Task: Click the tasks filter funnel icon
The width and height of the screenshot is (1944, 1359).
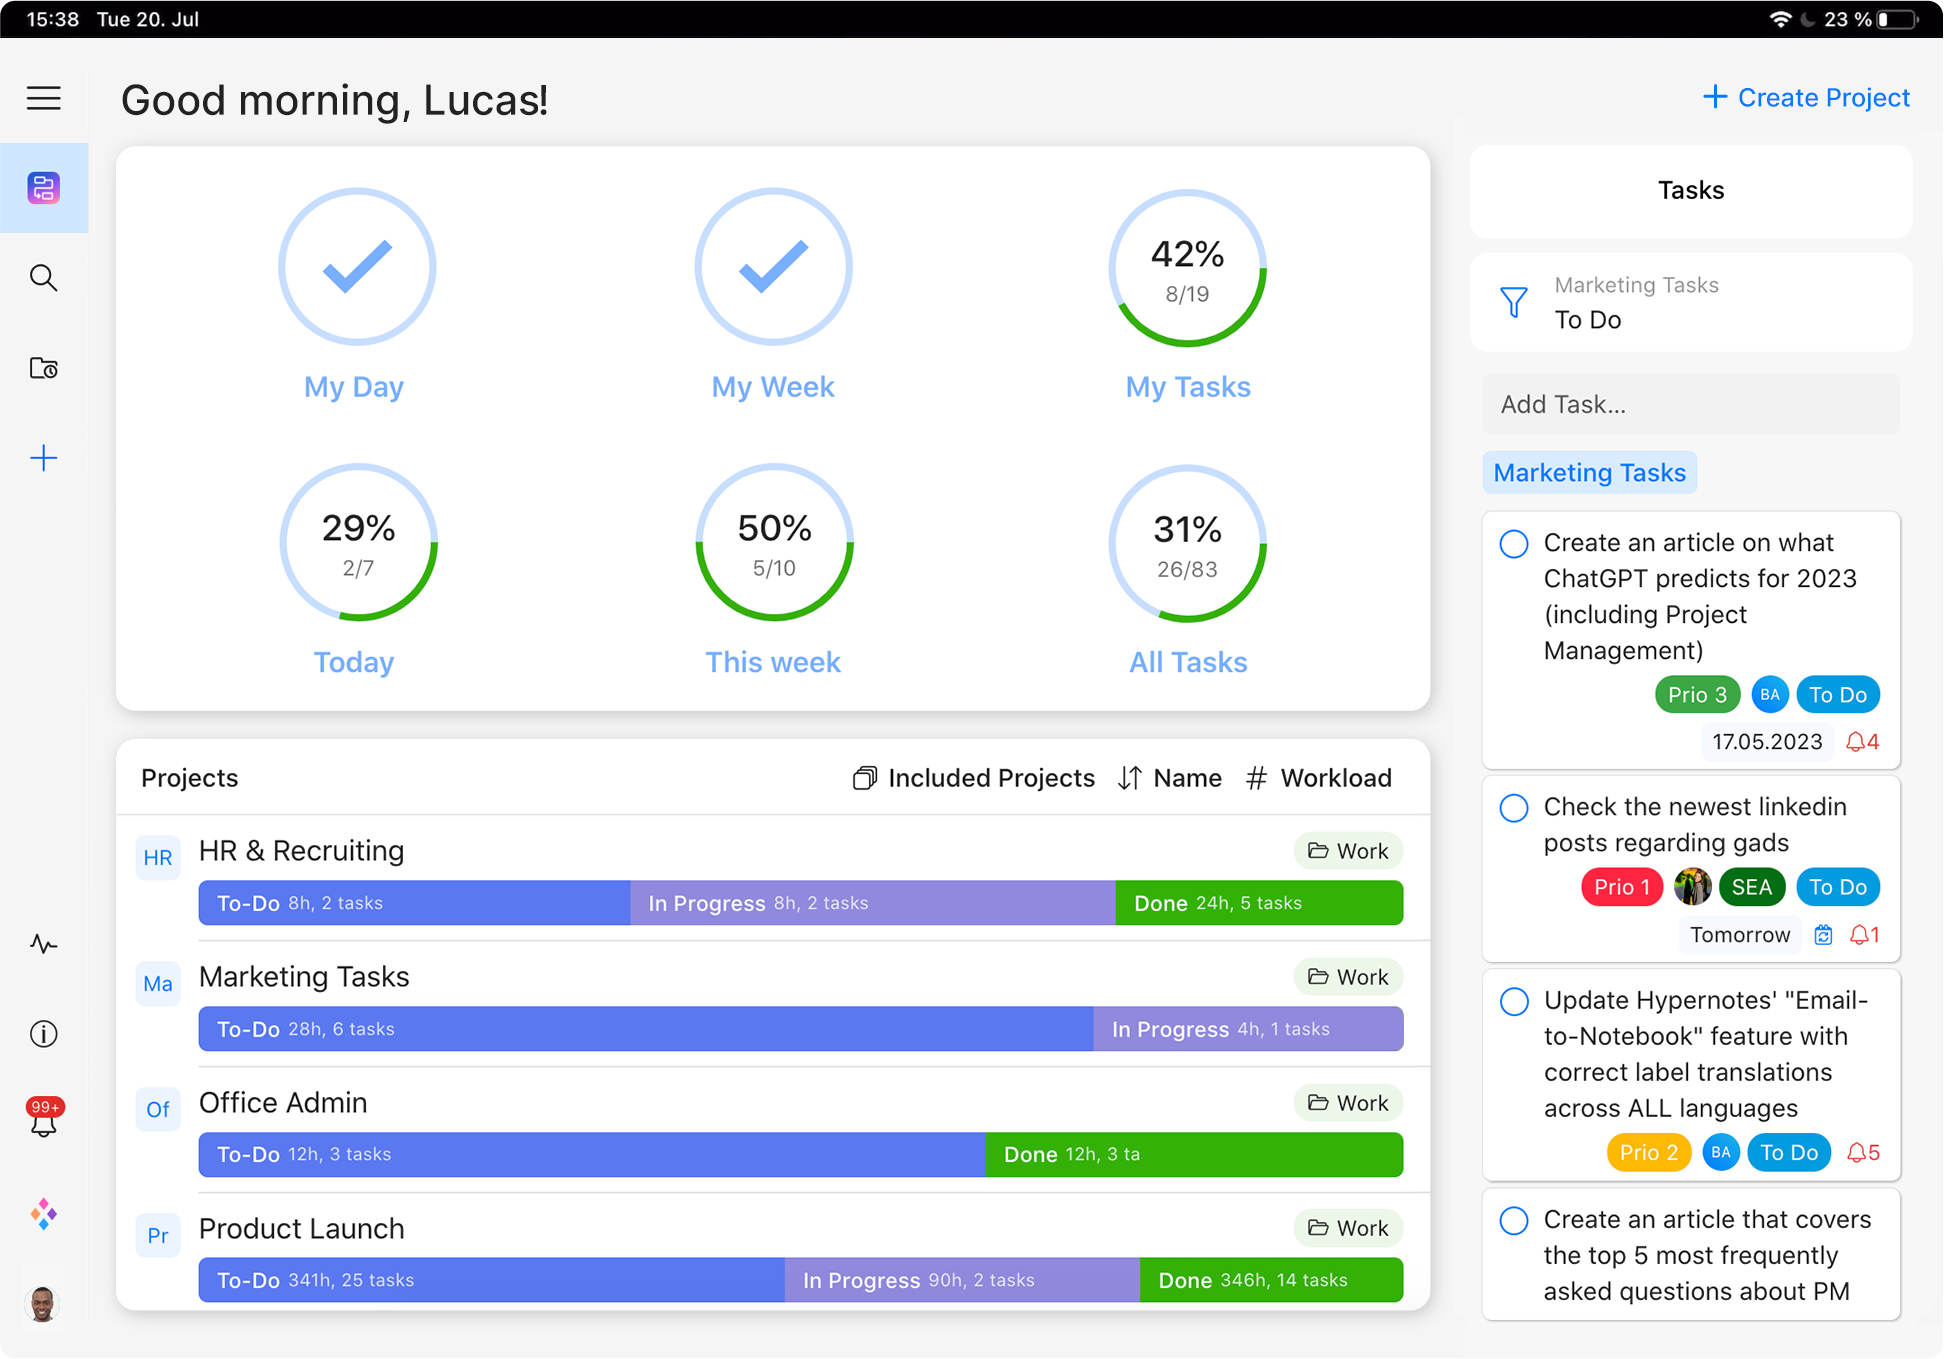Action: 1514,302
